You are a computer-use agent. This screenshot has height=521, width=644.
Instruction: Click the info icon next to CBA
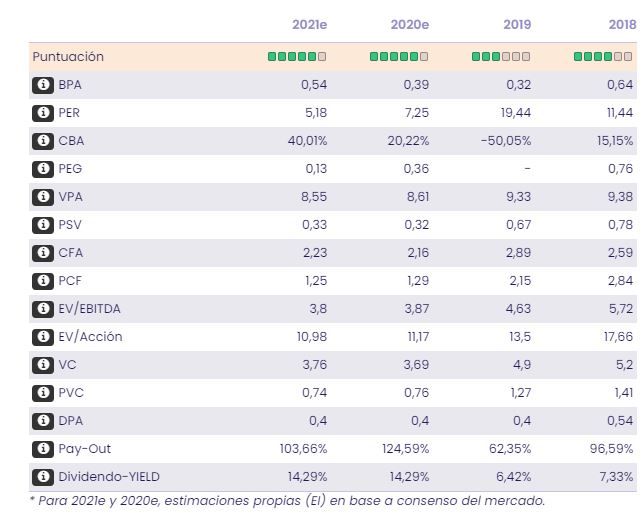[x=42, y=141]
